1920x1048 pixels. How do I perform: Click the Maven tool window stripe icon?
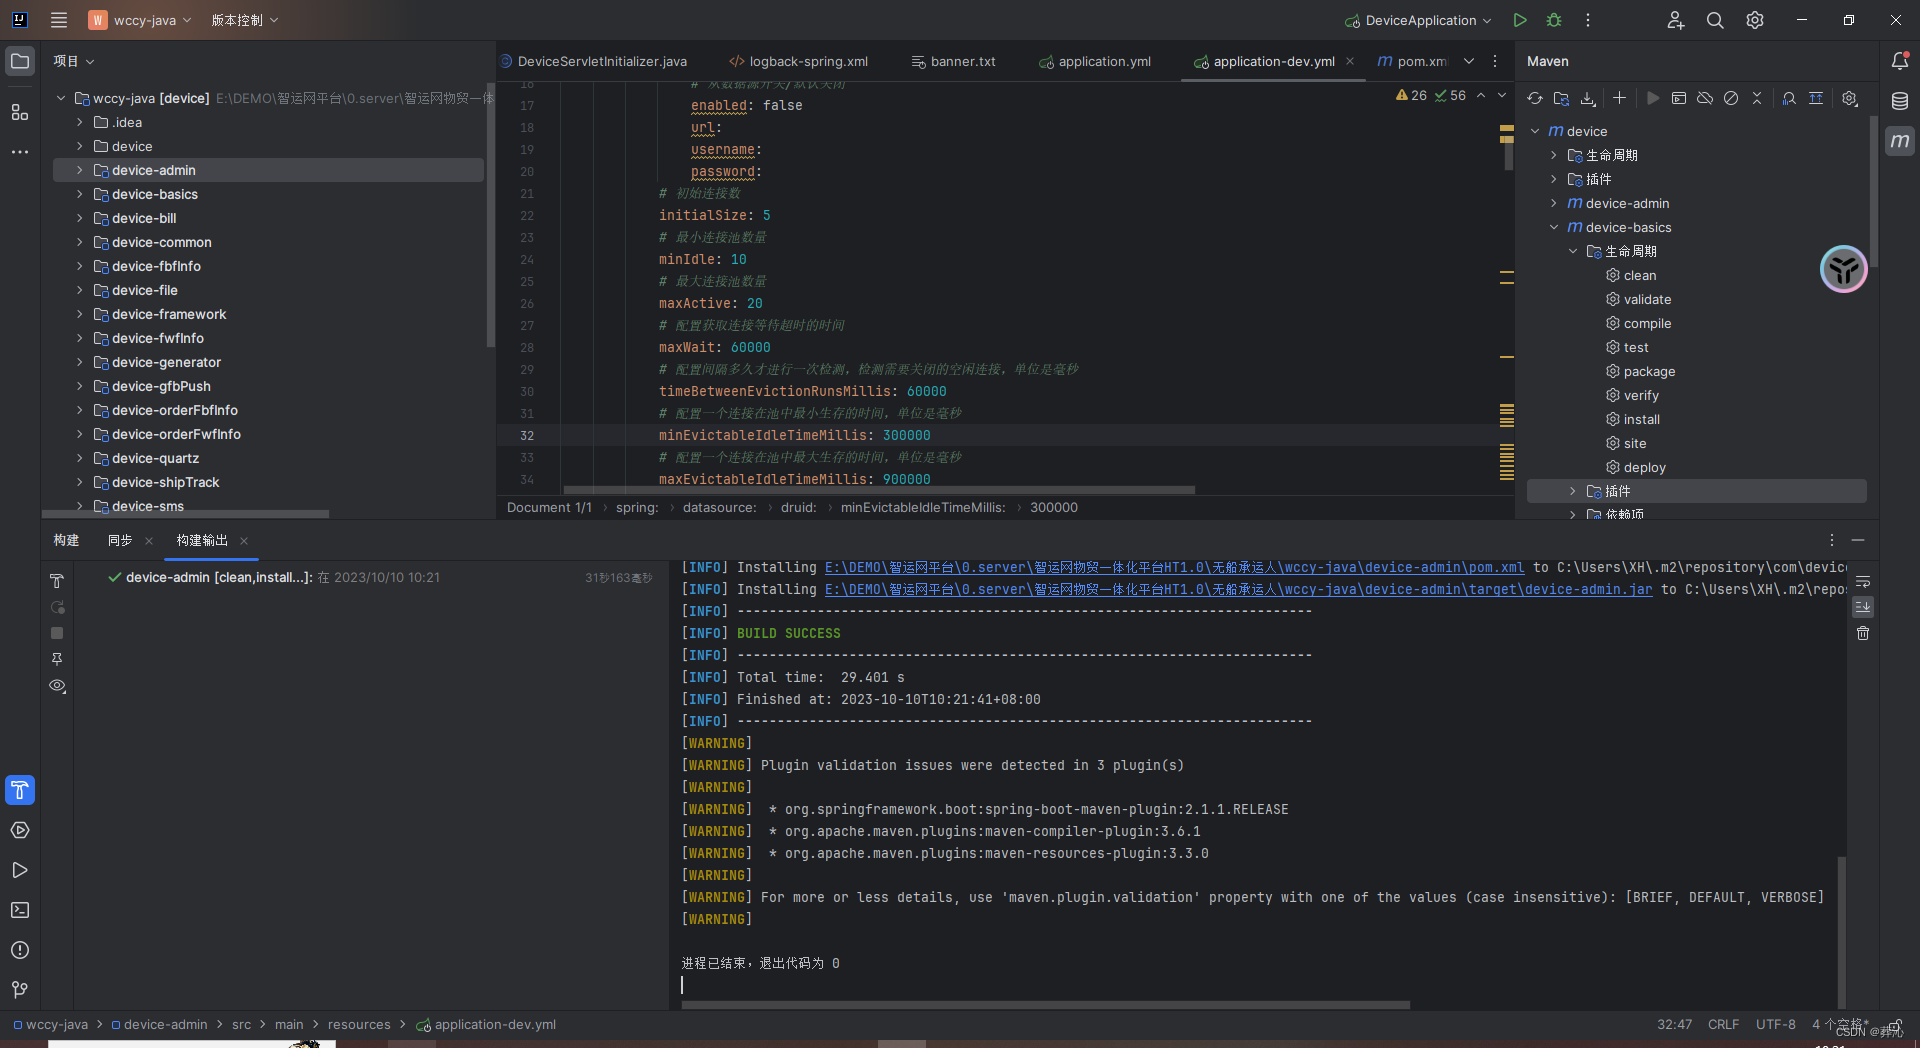pos(1900,141)
